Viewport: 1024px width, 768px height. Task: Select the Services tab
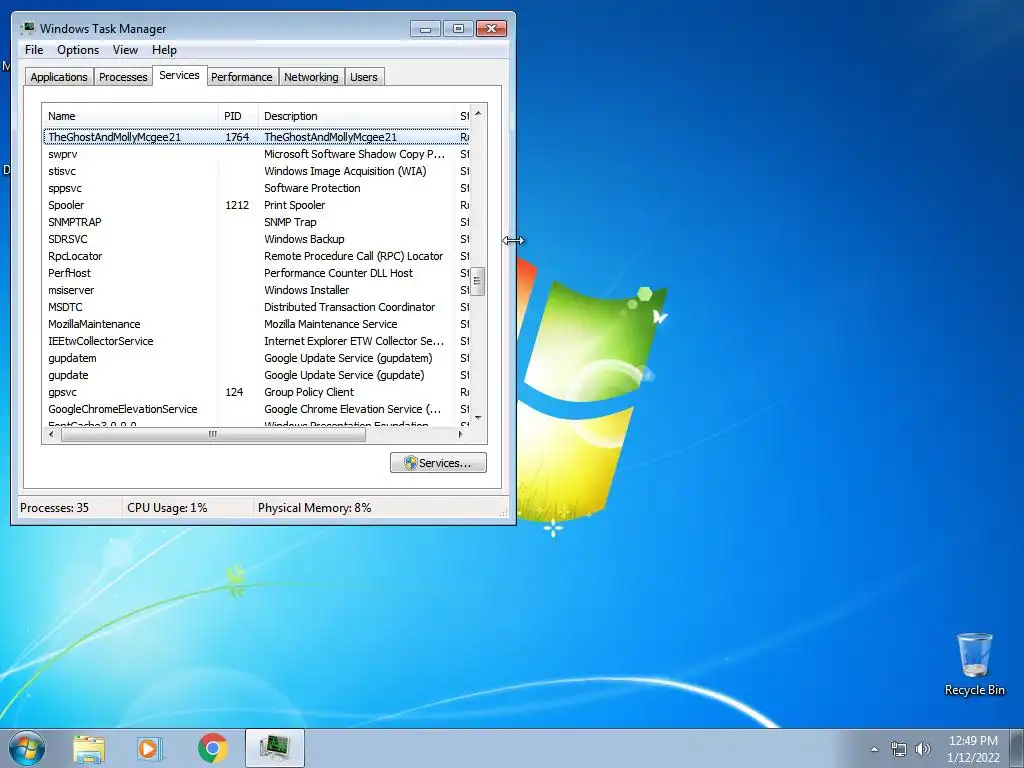click(180, 76)
